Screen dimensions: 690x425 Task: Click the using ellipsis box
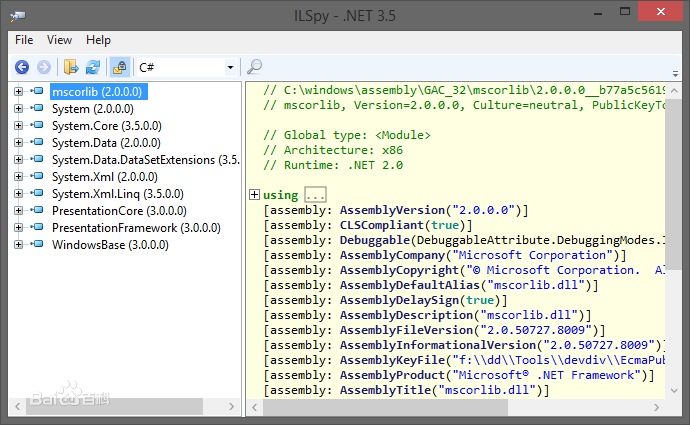tap(316, 194)
